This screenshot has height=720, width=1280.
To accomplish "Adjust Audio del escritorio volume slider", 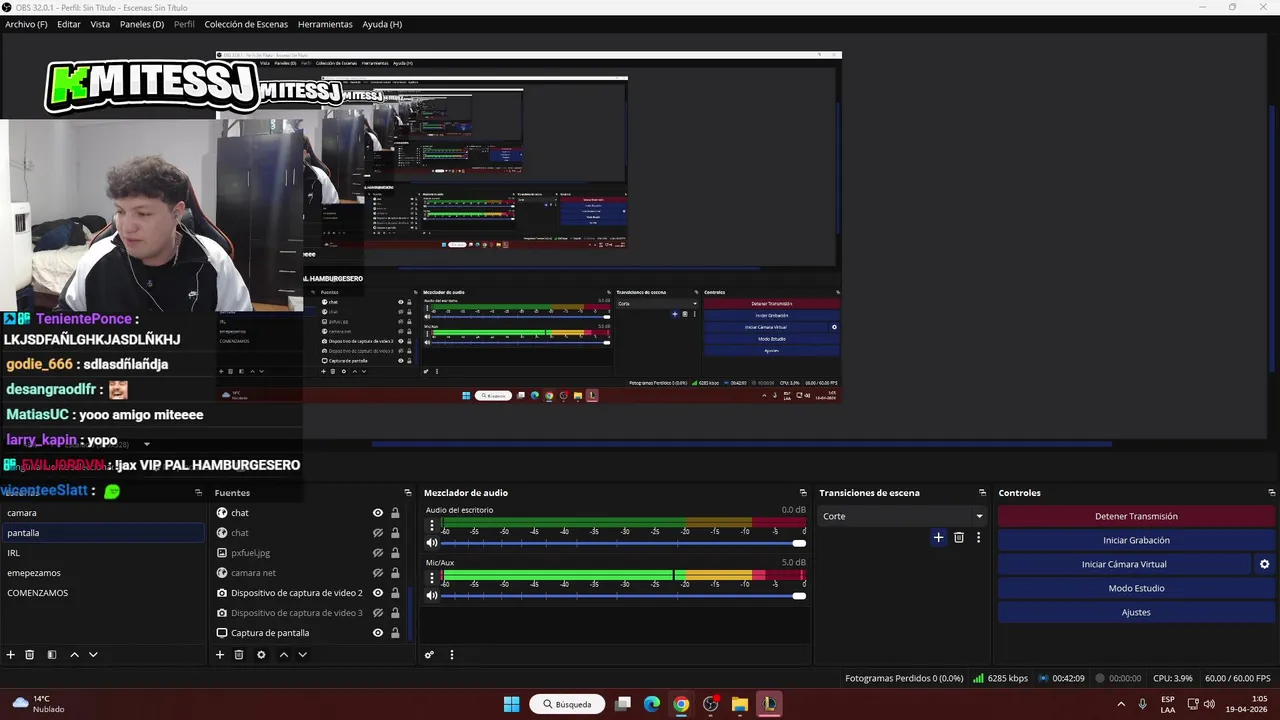I will [x=623, y=543].
